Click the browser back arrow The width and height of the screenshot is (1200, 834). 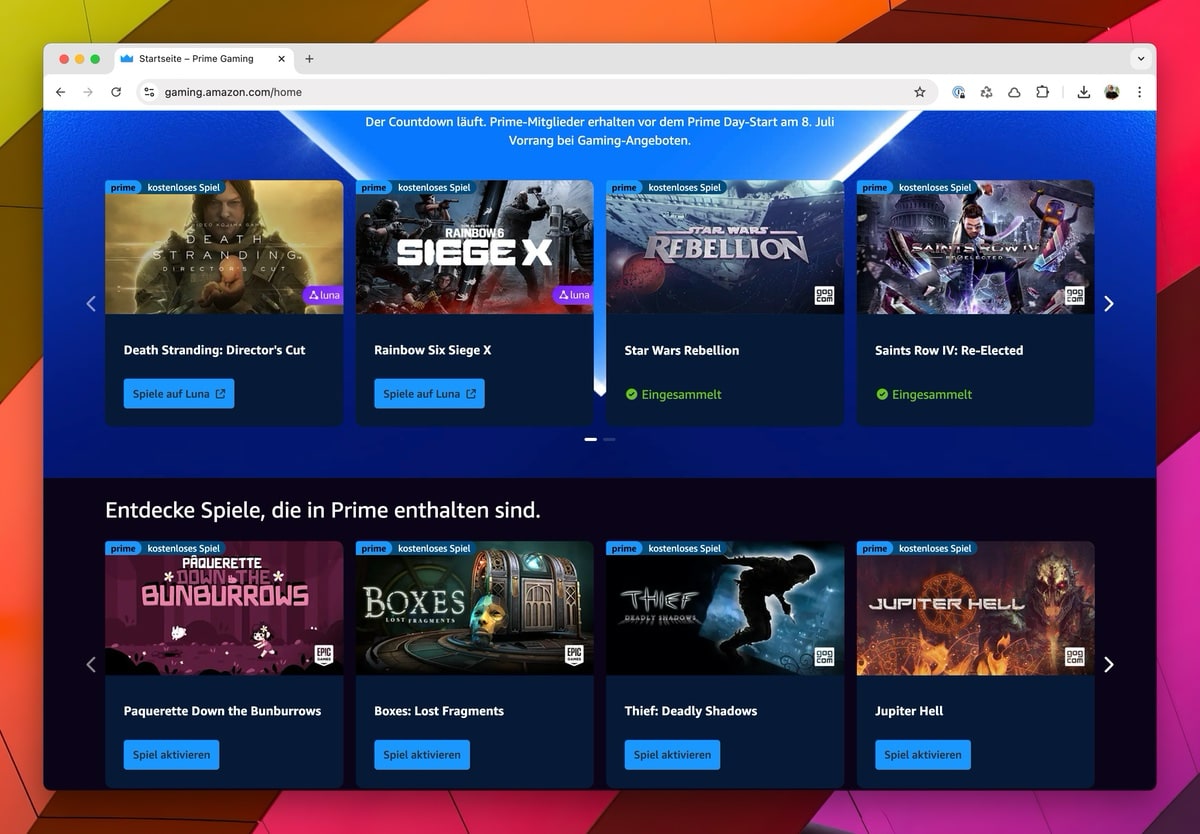[x=61, y=92]
